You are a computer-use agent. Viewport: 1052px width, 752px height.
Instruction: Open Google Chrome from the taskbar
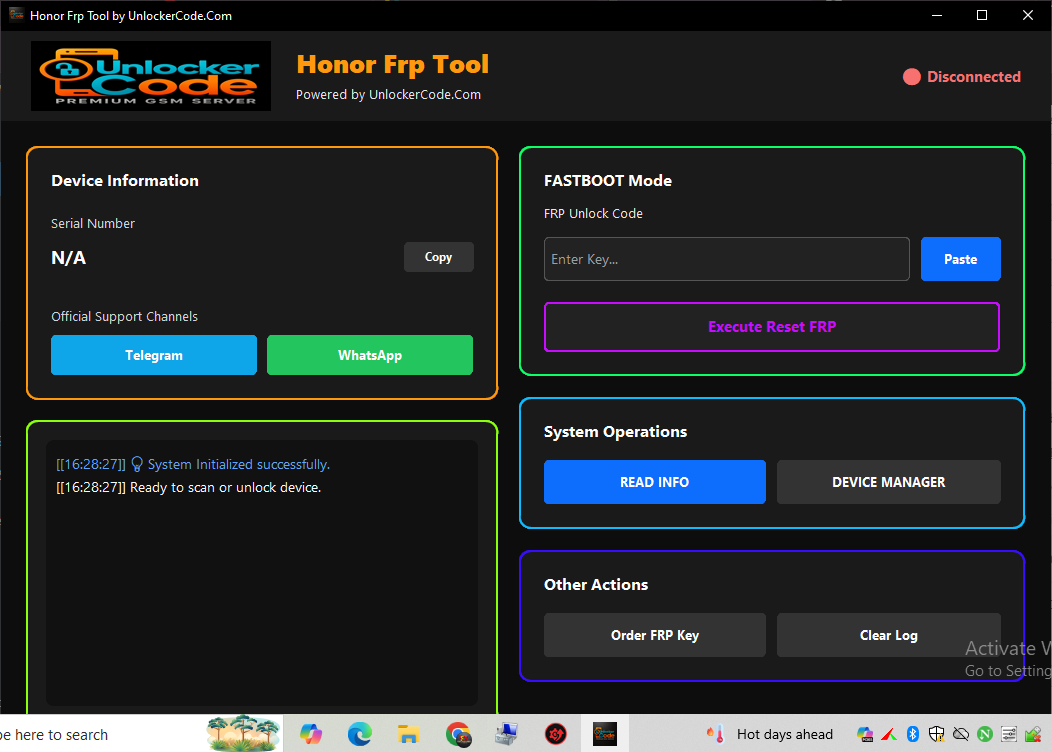[x=458, y=735]
